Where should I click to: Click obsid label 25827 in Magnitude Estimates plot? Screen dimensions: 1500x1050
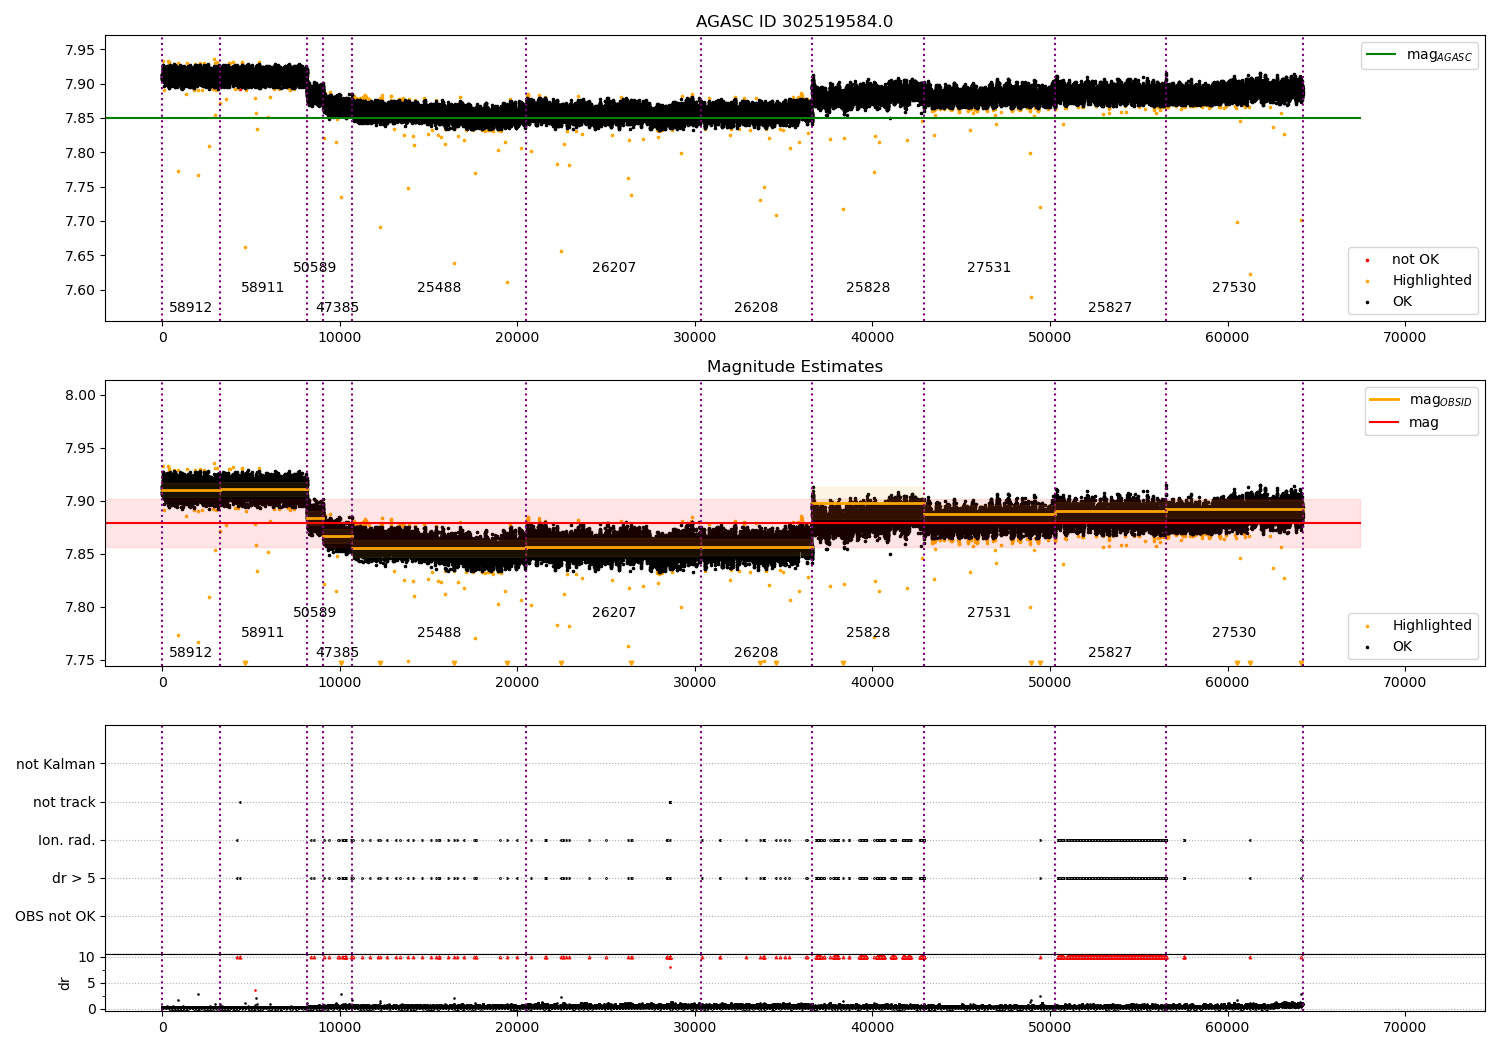[1110, 653]
